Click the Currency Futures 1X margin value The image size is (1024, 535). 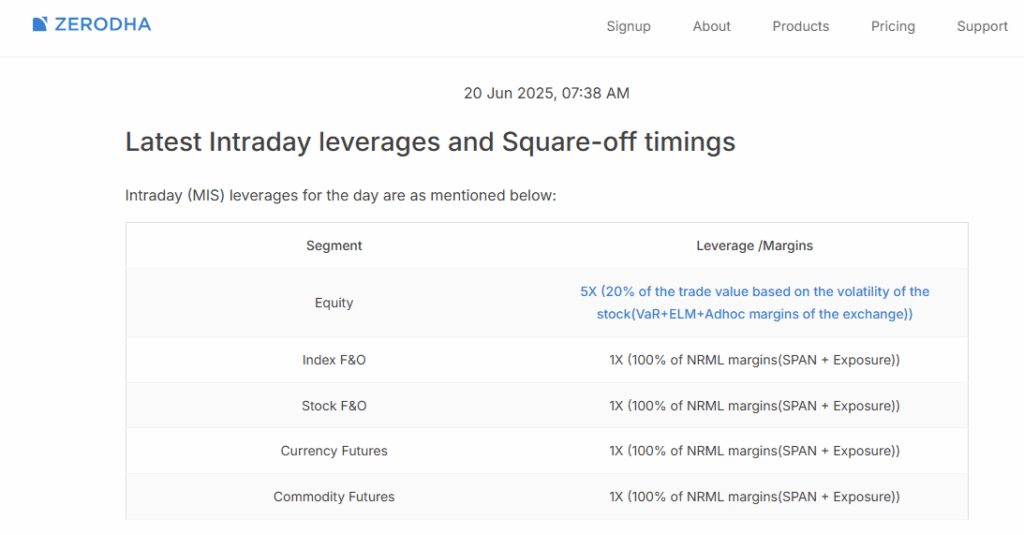point(754,451)
